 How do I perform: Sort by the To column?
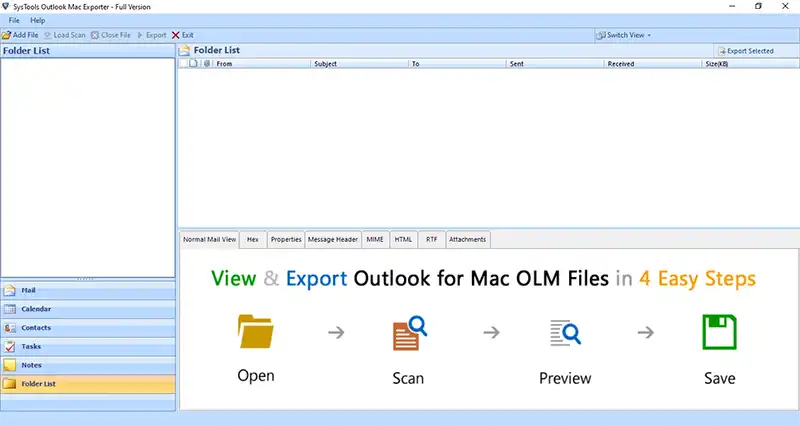(x=457, y=64)
